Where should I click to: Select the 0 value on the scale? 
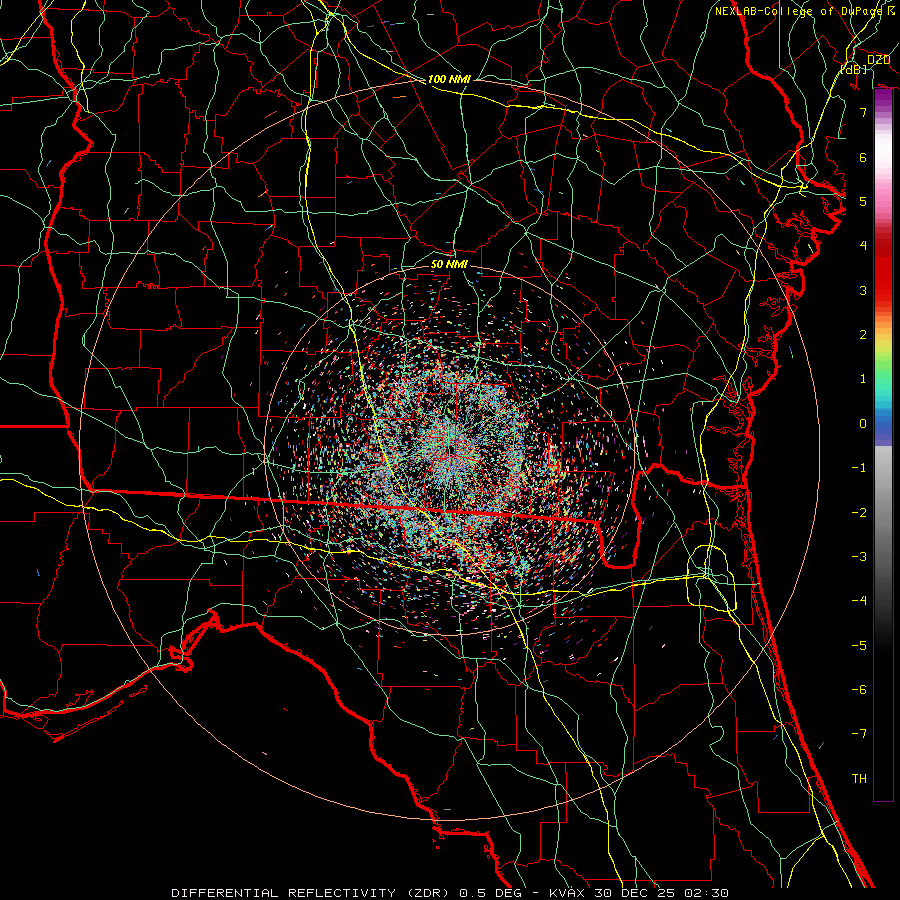(863, 424)
